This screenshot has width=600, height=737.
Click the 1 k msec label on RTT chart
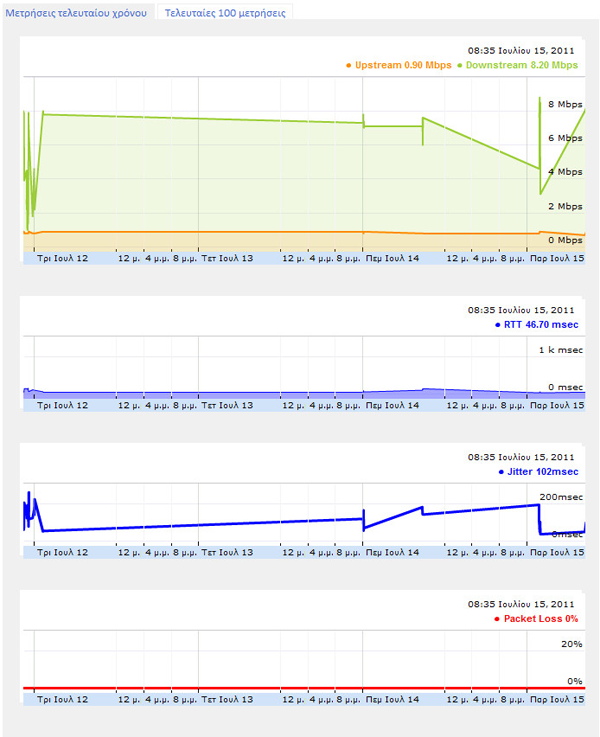click(561, 350)
